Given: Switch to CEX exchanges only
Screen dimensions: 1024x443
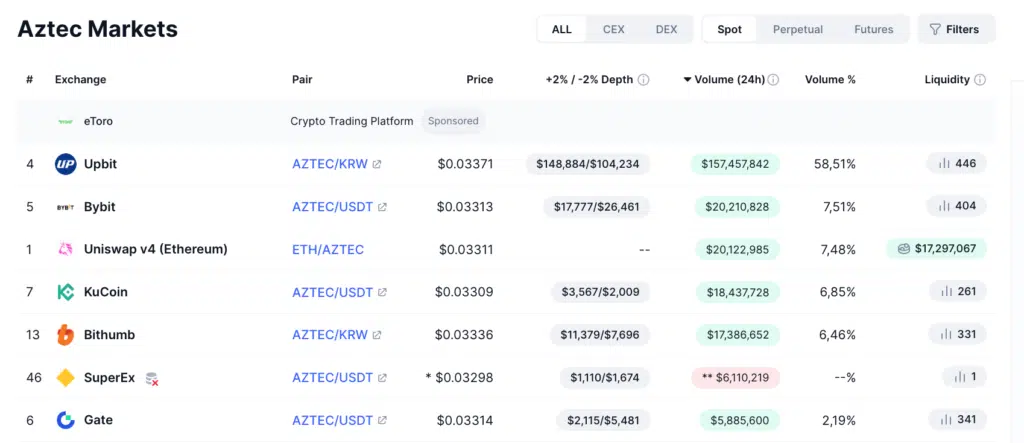Looking at the screenshot, I should coord(614,29).
